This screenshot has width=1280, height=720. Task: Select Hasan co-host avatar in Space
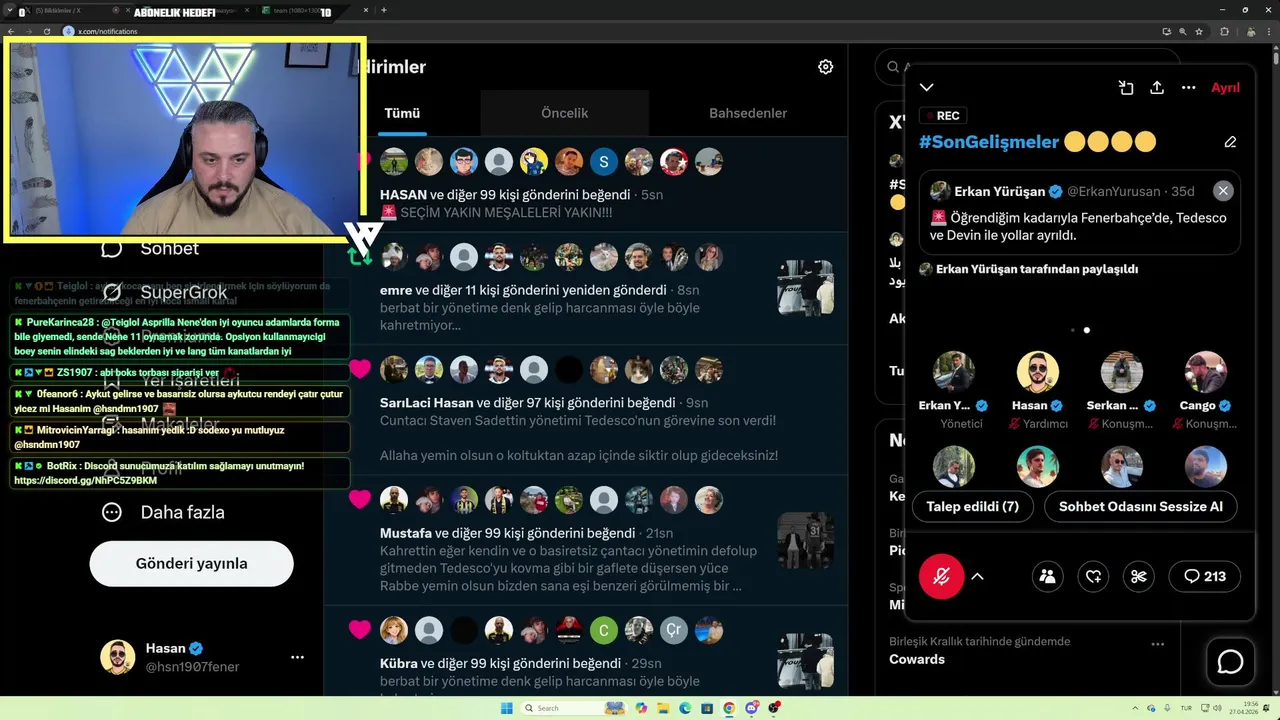(x=1037, y=371)
